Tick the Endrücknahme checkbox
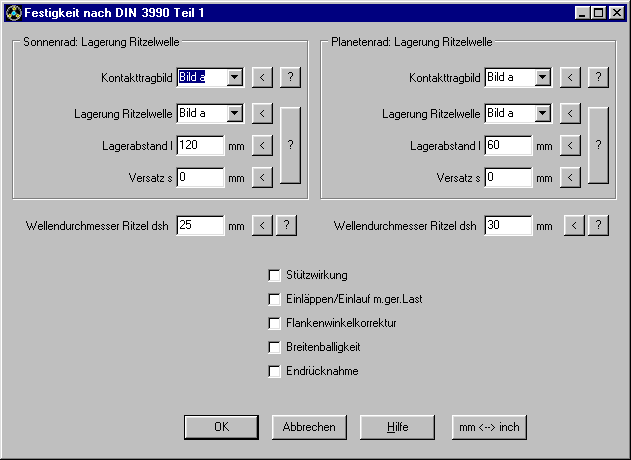The height and width of the screenshot is (460, 631). (x=275, y=371)
